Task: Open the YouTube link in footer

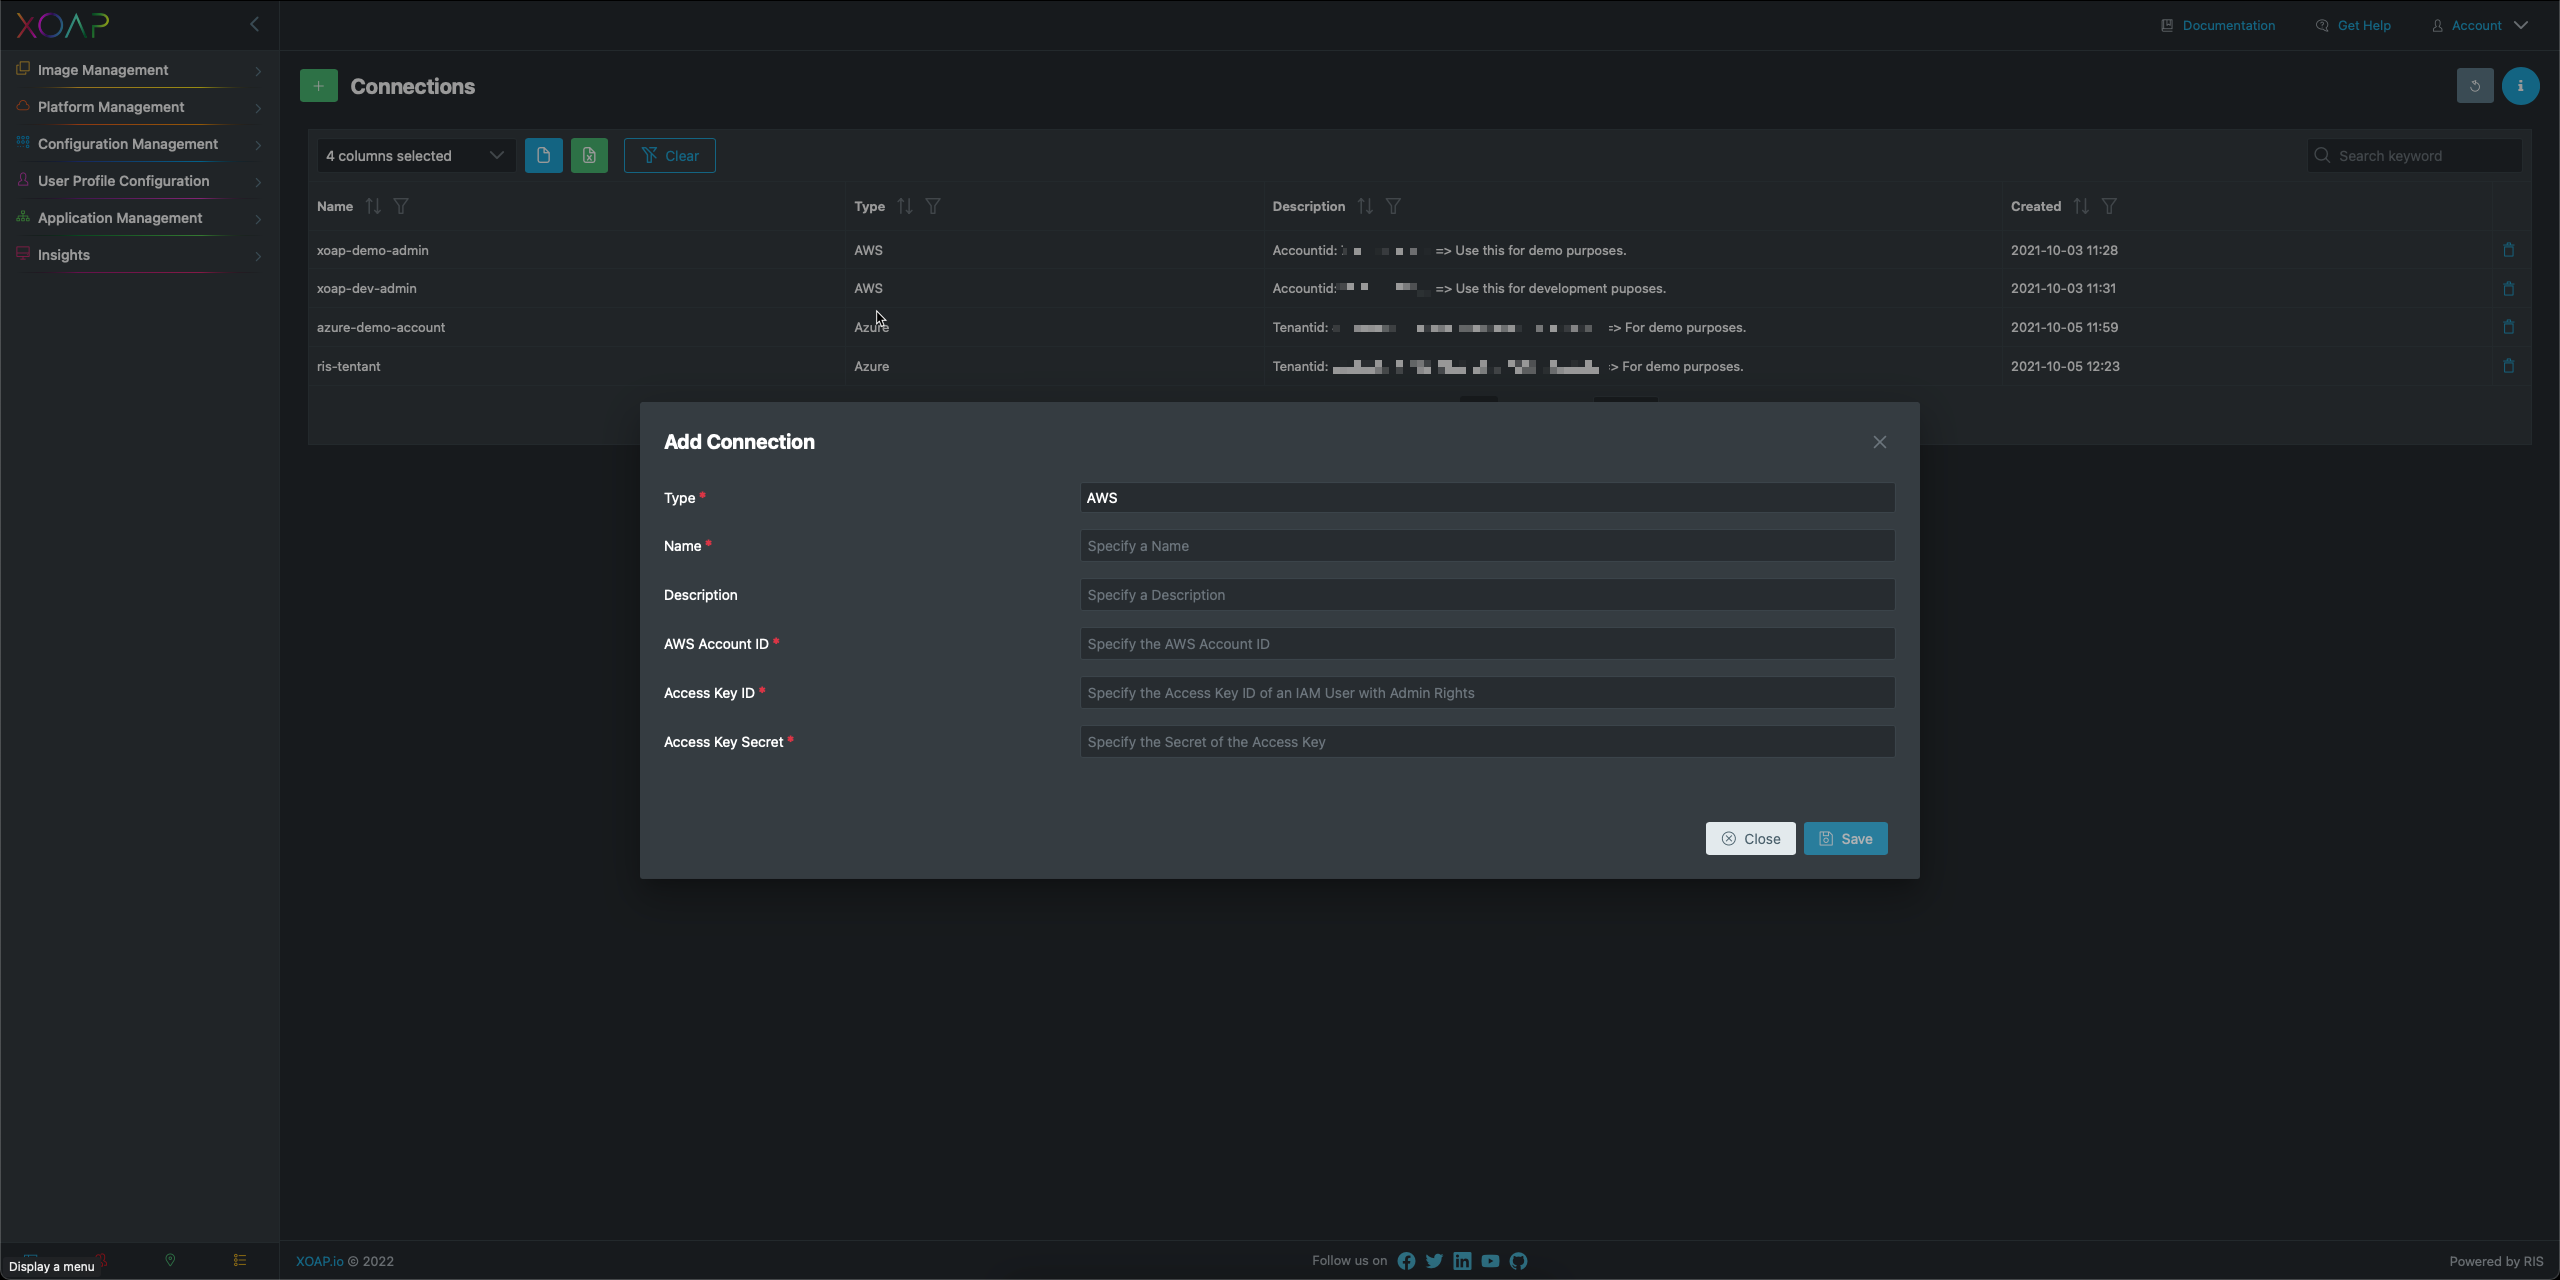Action: pos(1490,1261)
